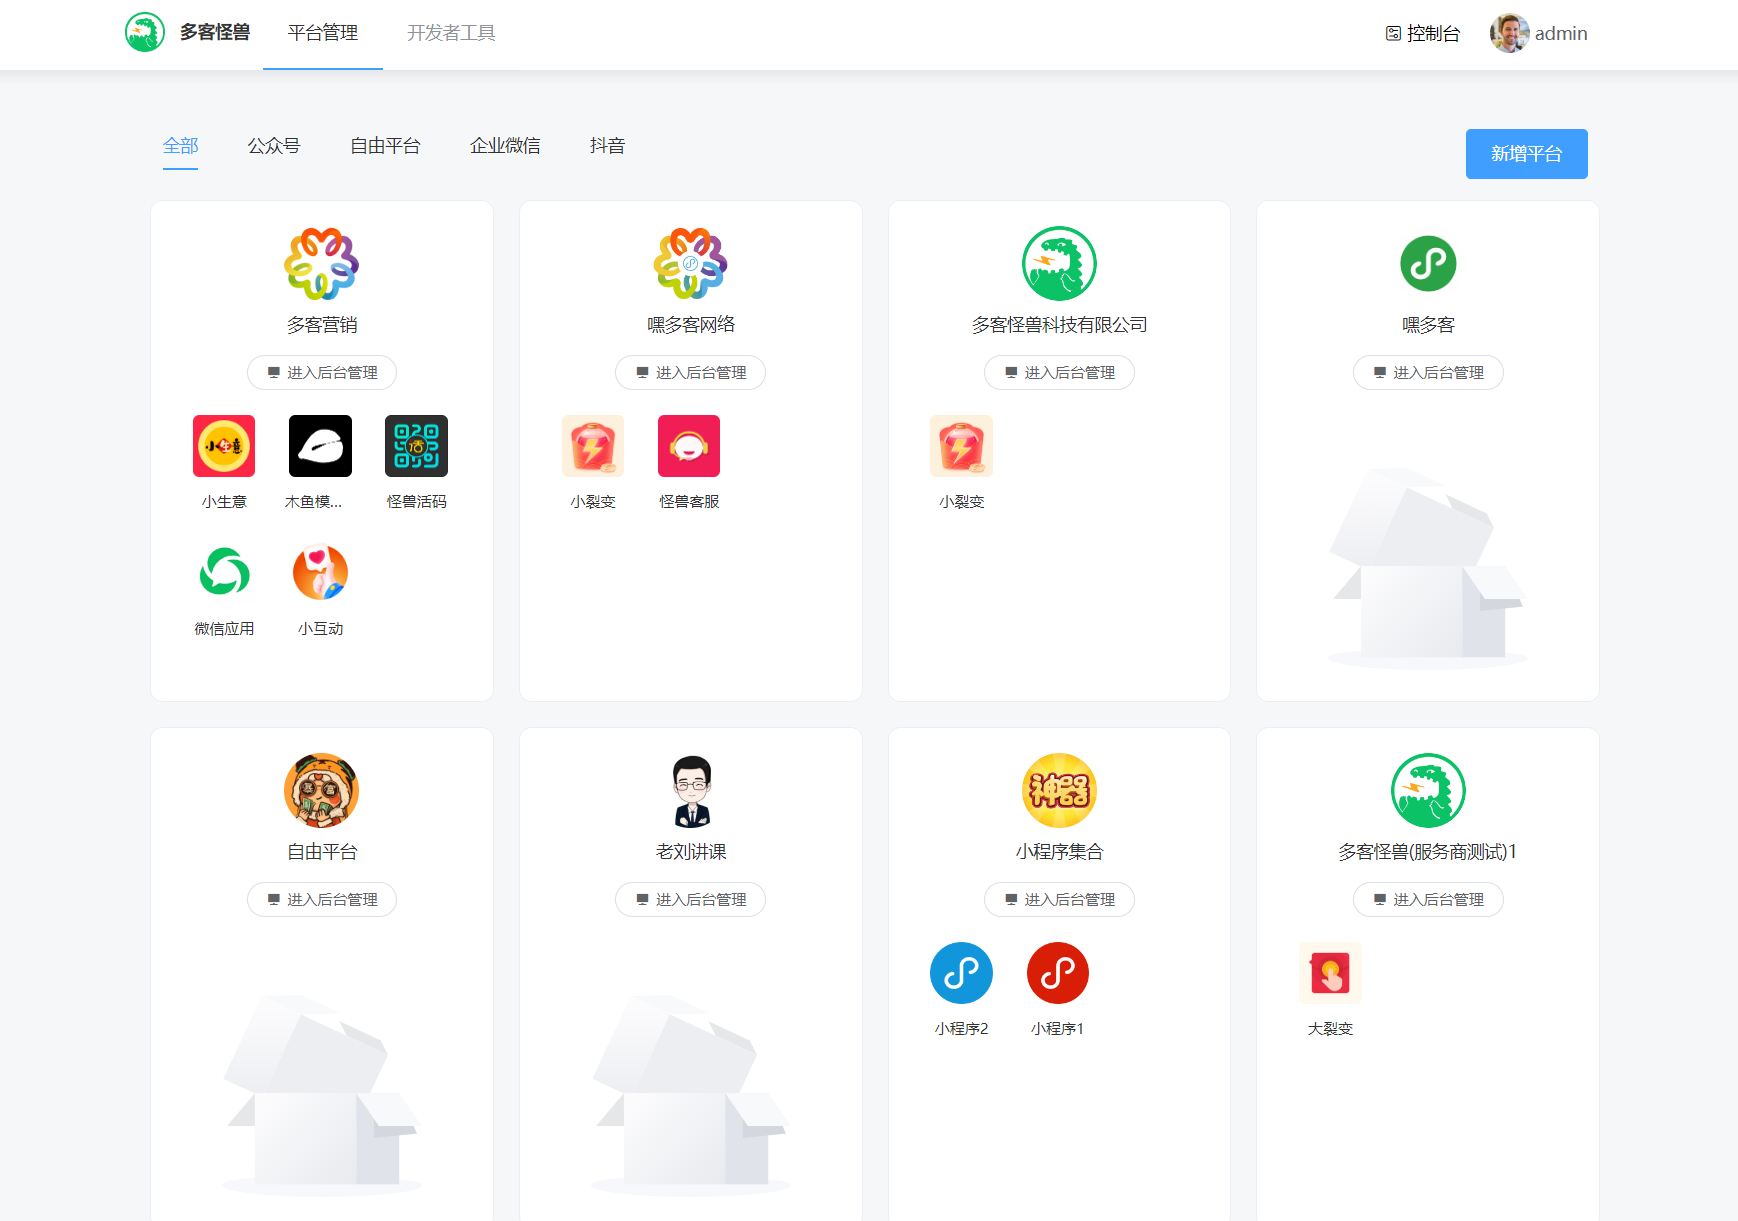
Task: Select the 抖音 filter tab
Action: point(607,146)
